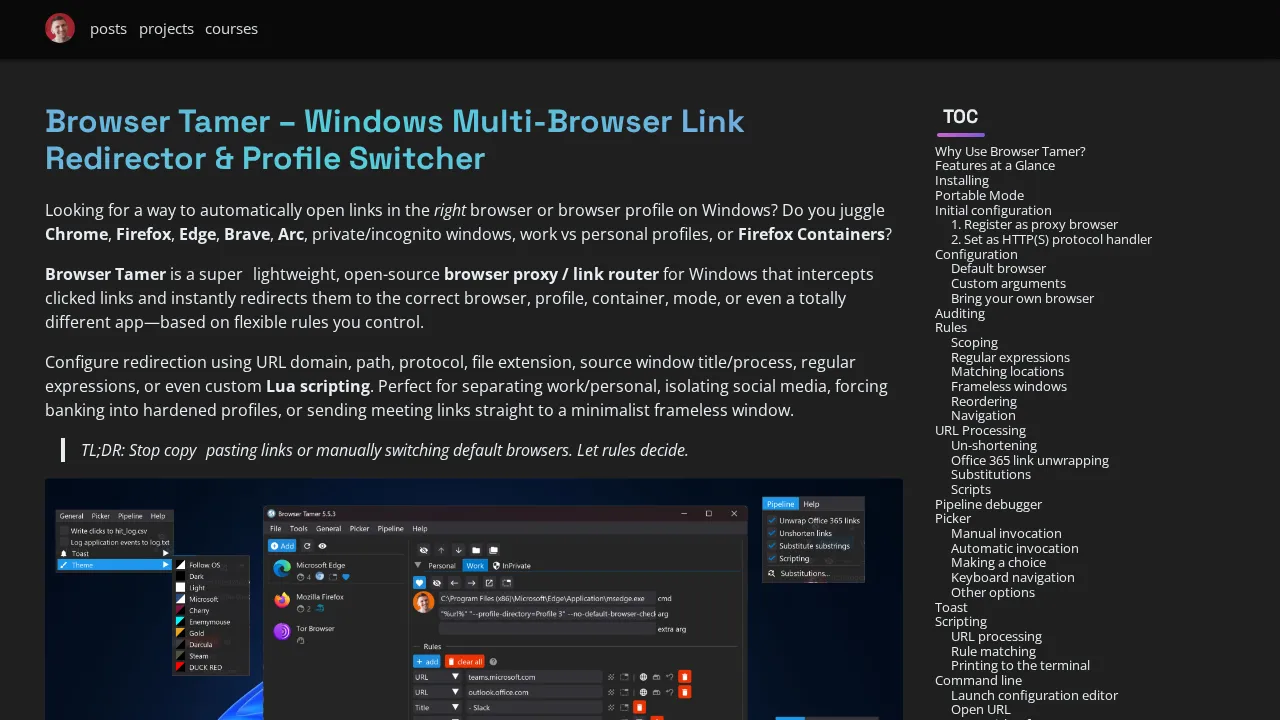Jump to "Rule matching" subsection
1280x720 pixels.
(993, 652)
